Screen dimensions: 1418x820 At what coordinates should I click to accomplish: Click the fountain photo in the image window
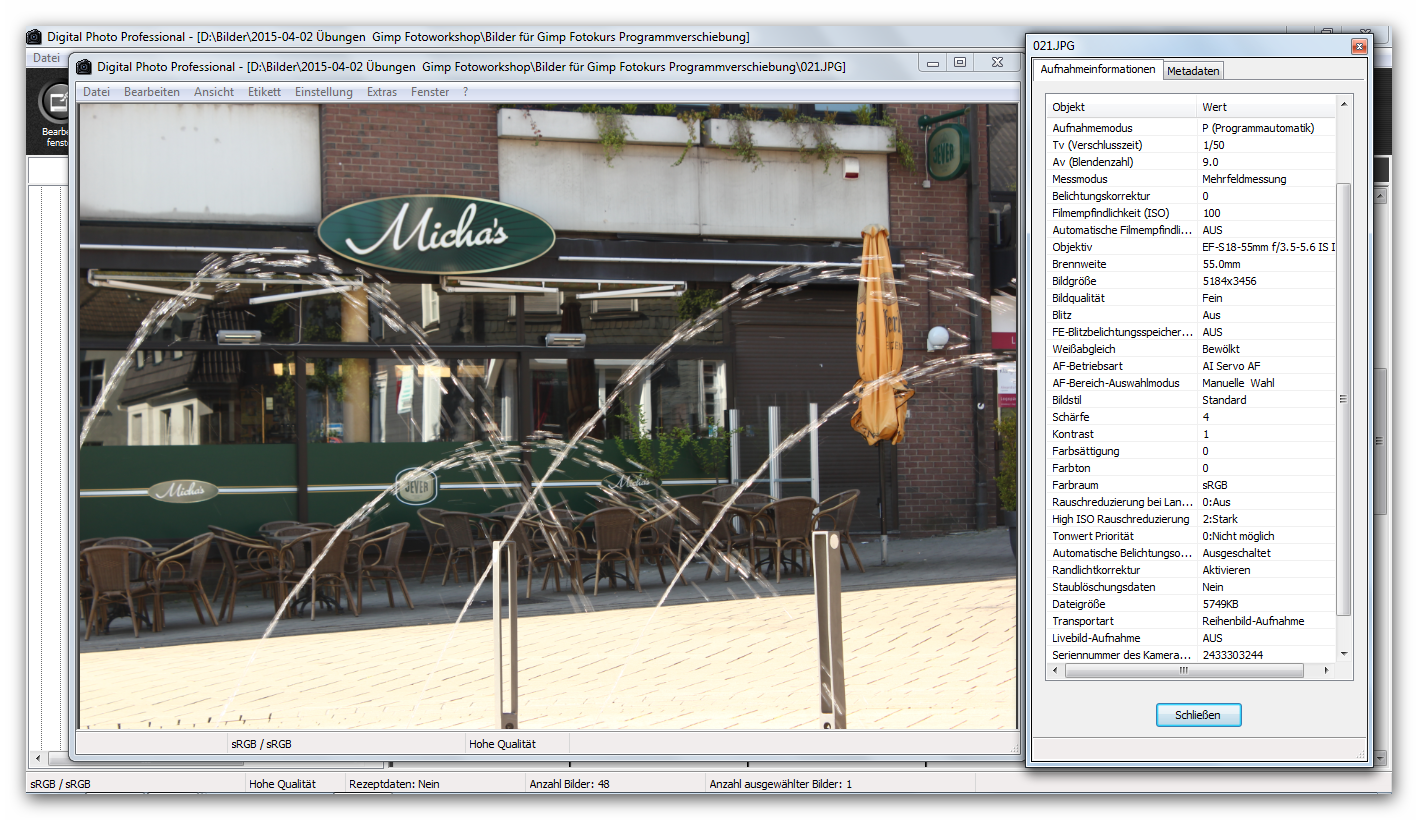[x=547, y=416]
